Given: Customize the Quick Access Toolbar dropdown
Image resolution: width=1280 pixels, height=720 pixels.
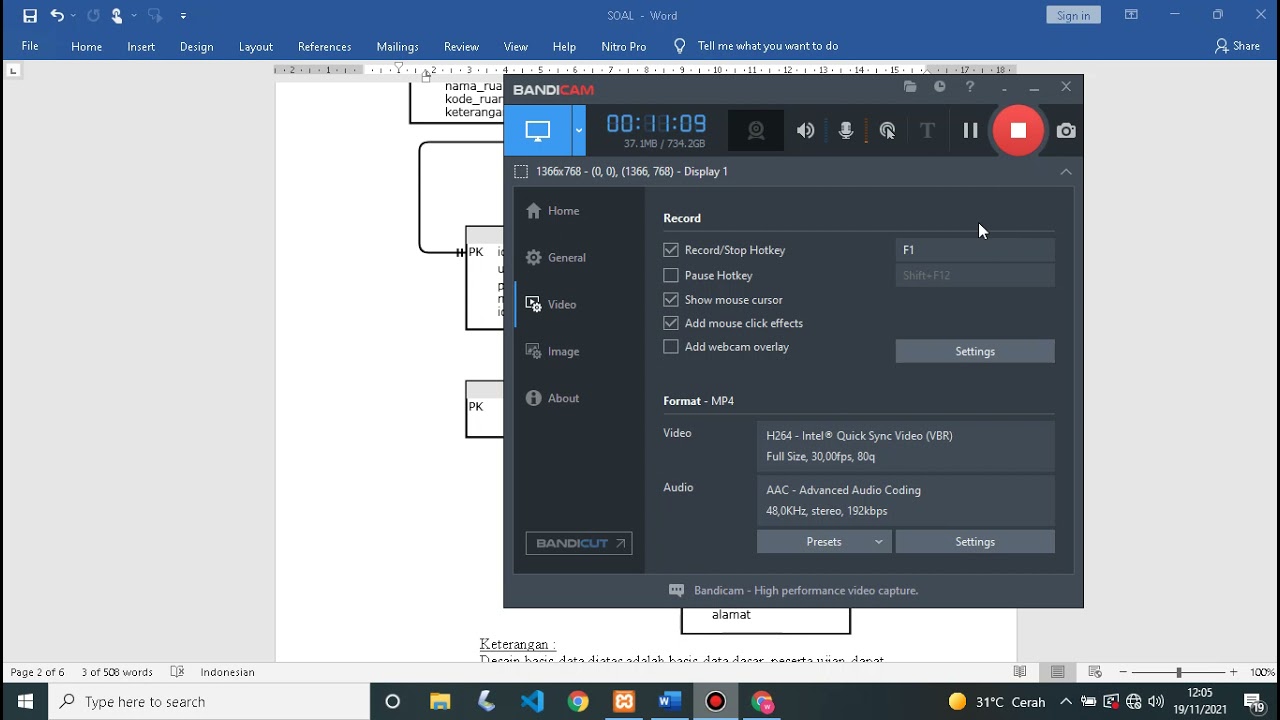Looking at the screenshot, I should click(183, 16).
